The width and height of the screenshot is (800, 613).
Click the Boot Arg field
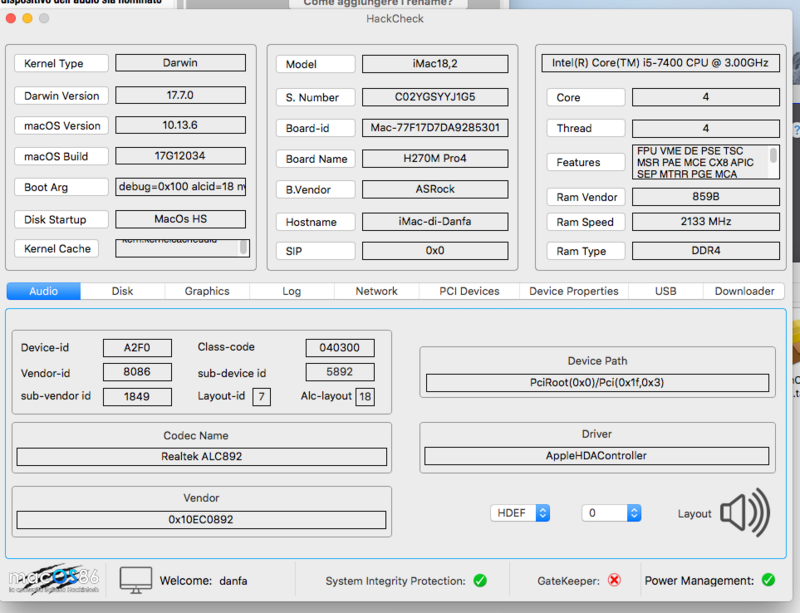[181, 187]
